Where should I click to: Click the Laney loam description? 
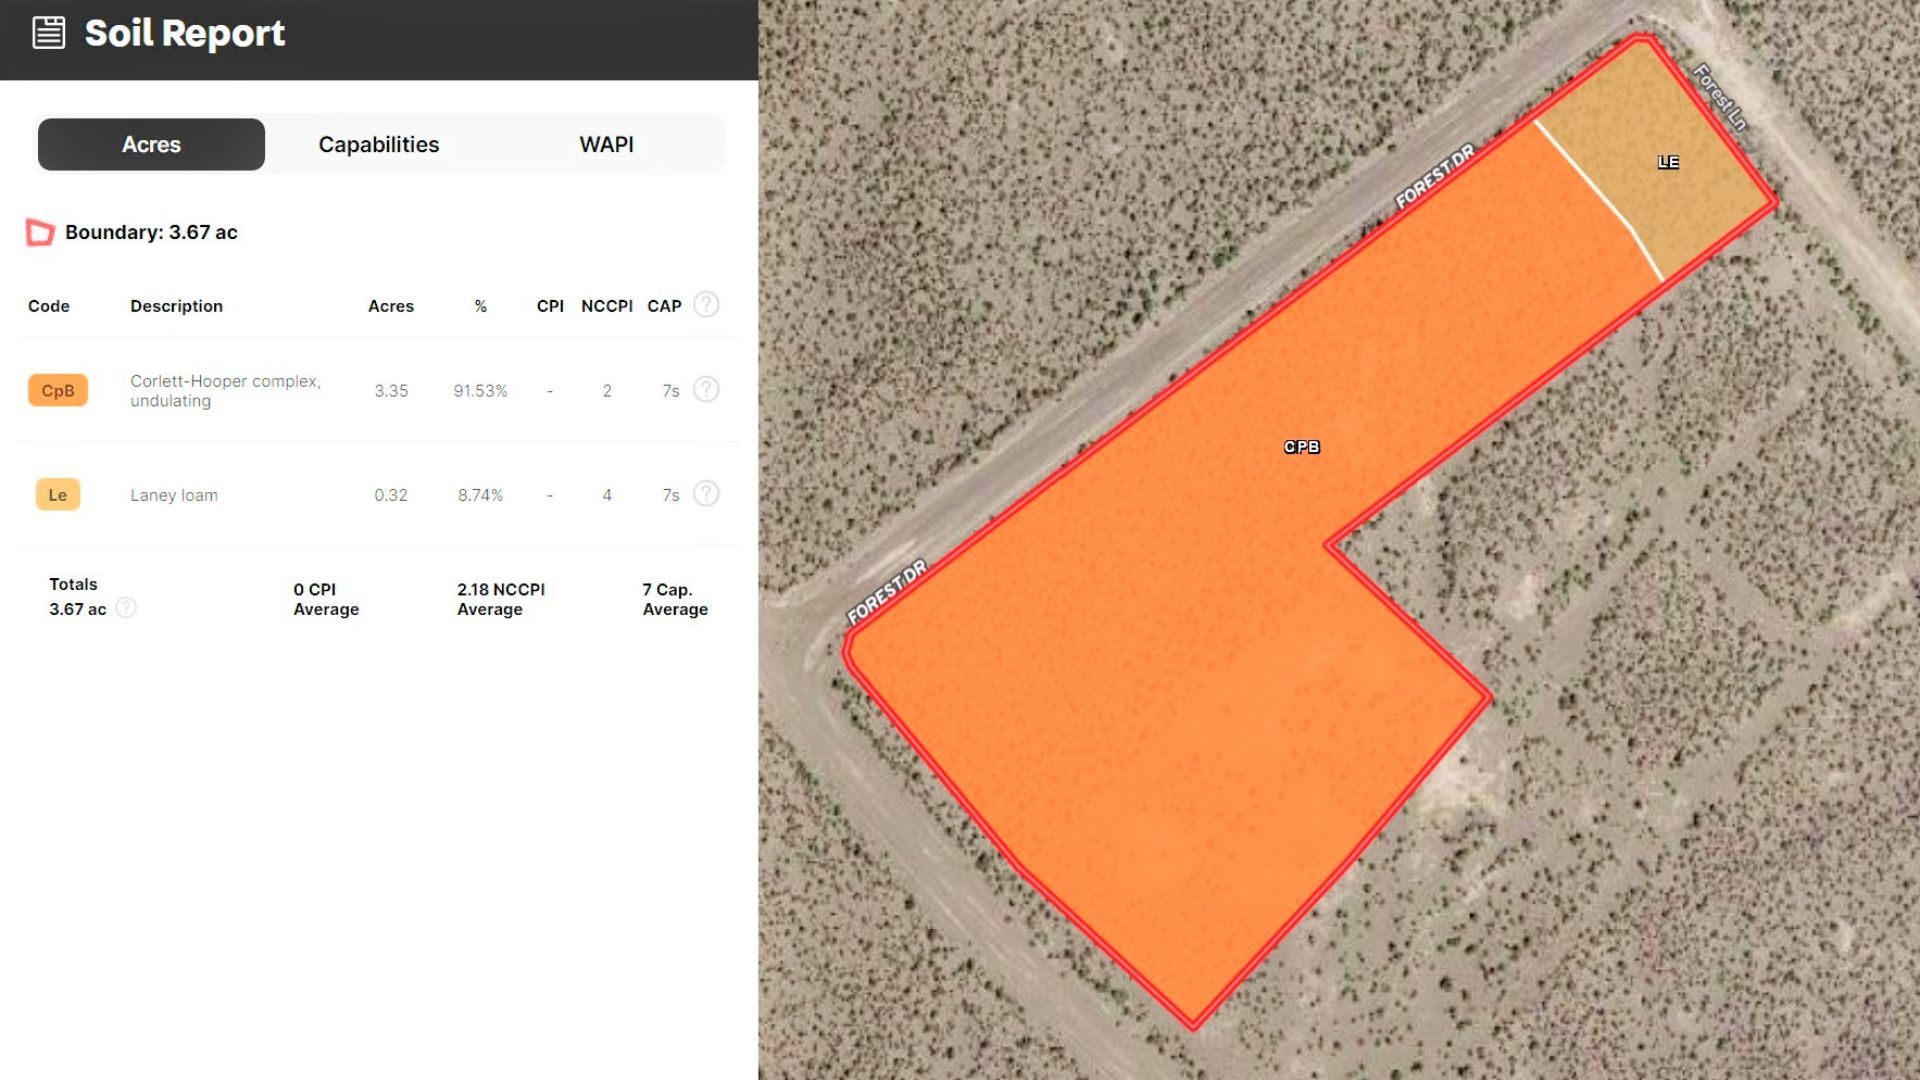[x=174, y=495]
